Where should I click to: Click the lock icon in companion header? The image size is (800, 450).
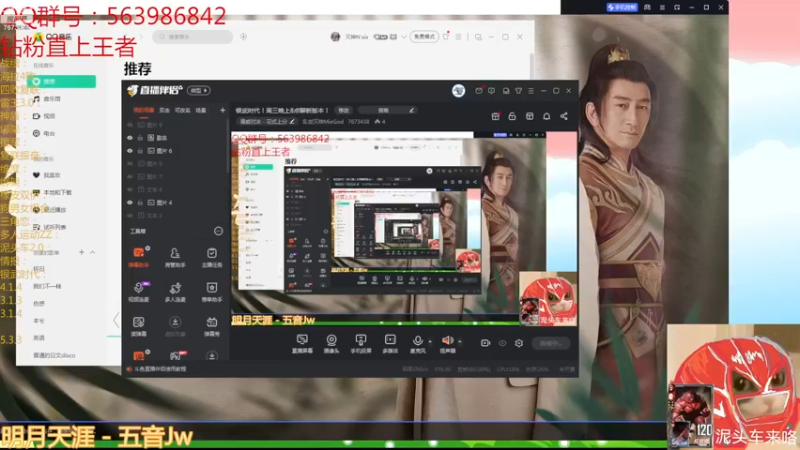click(x=512, y=116)
